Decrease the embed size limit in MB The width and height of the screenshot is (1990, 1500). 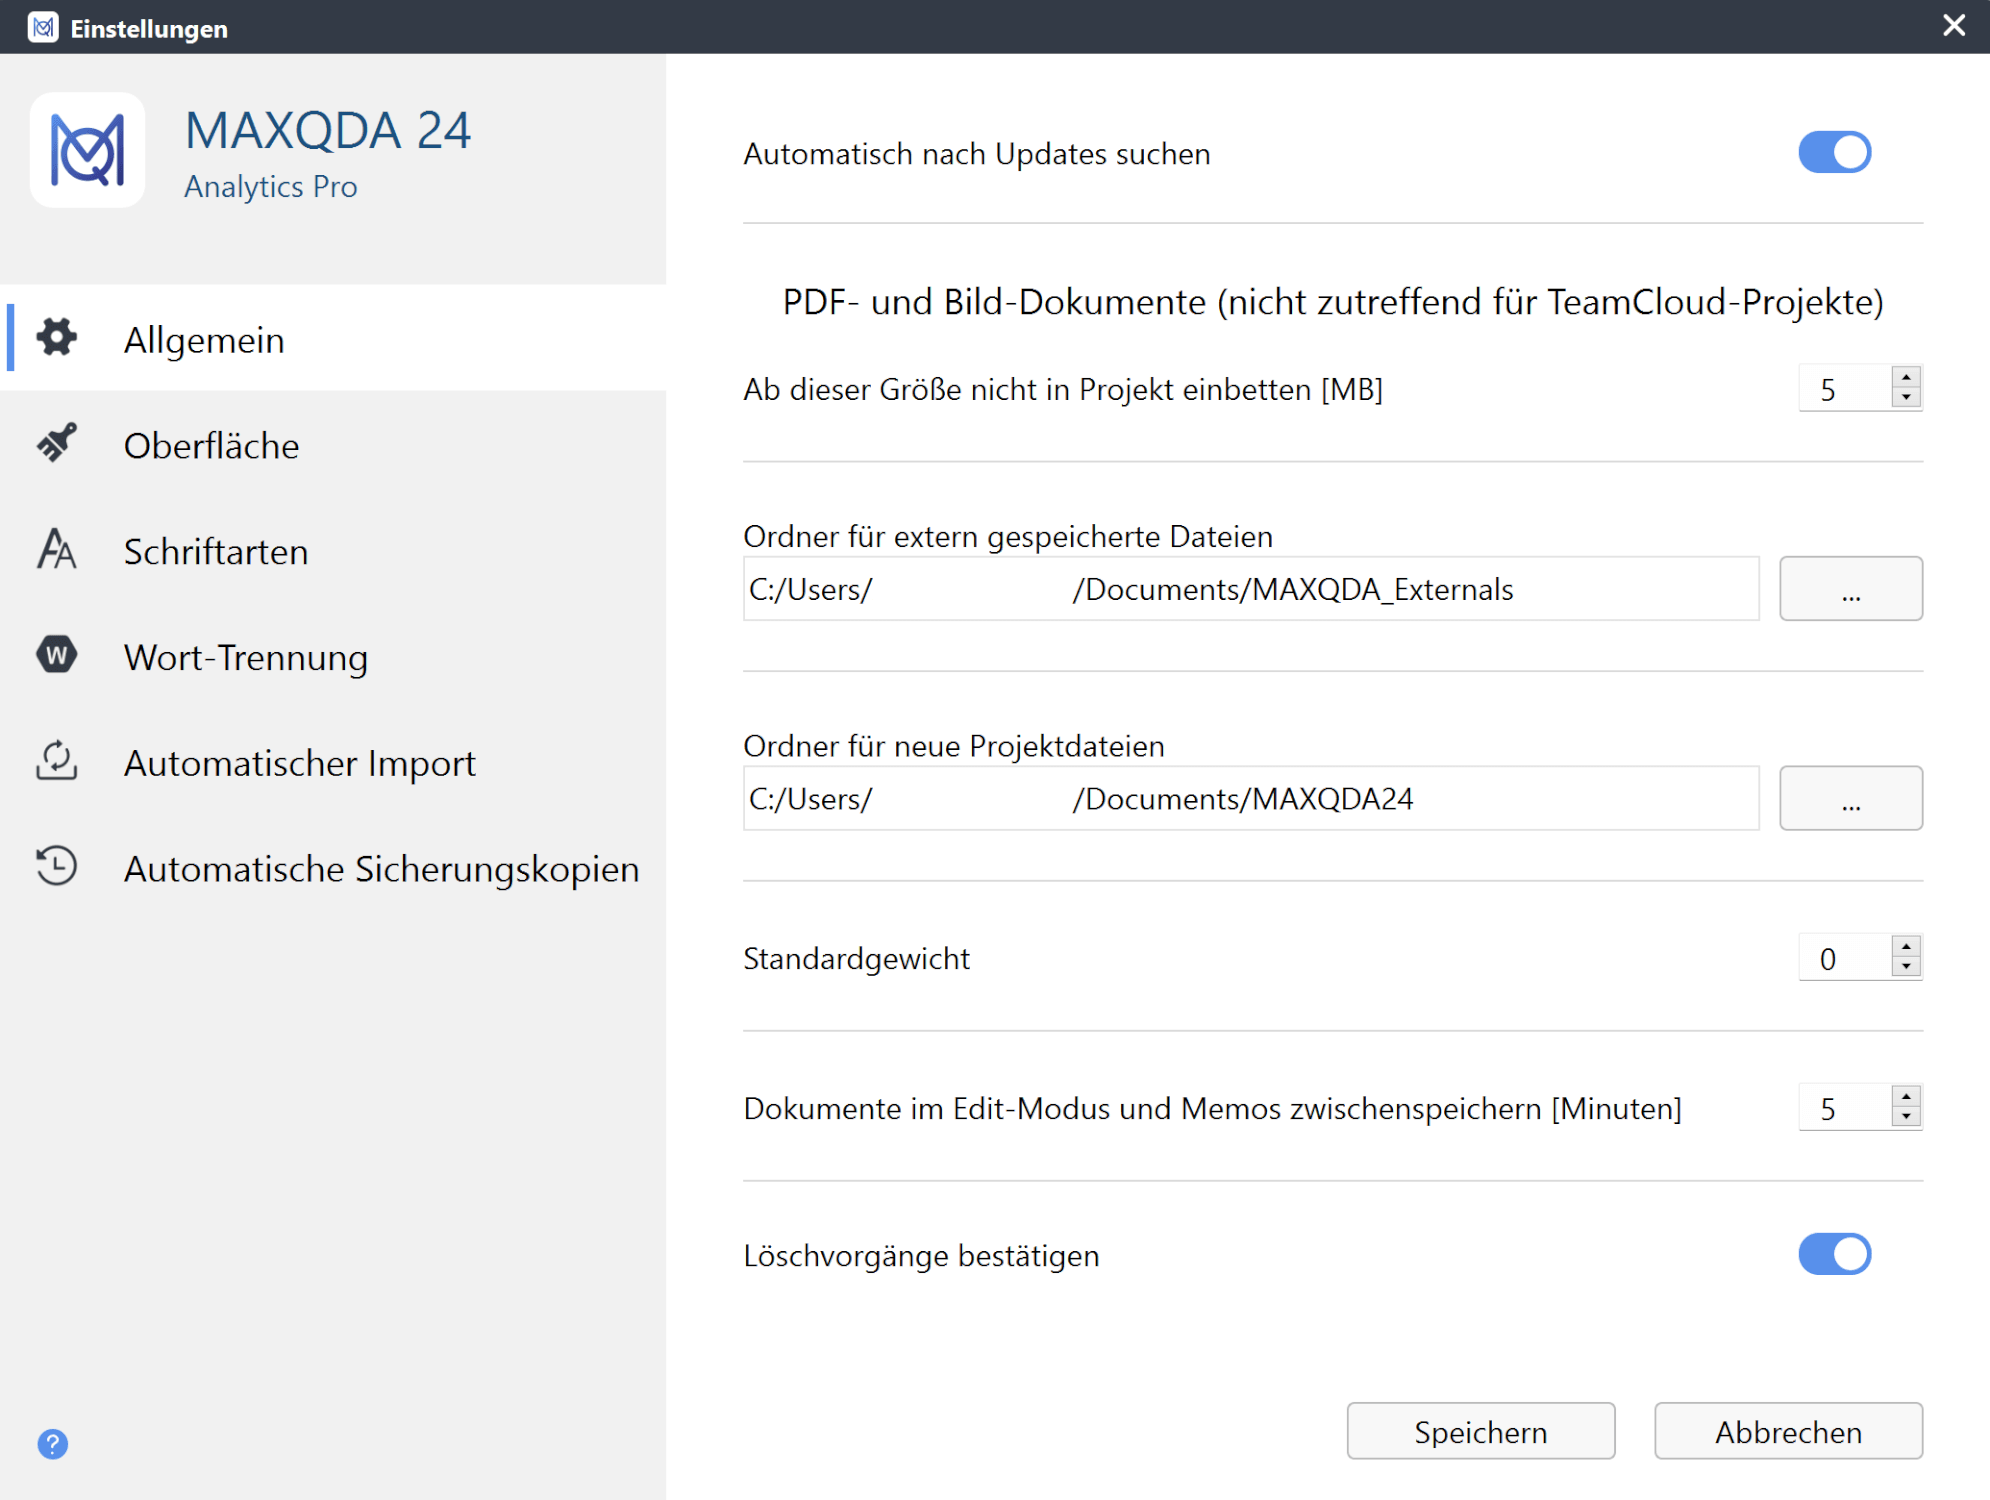(1907, 398)
